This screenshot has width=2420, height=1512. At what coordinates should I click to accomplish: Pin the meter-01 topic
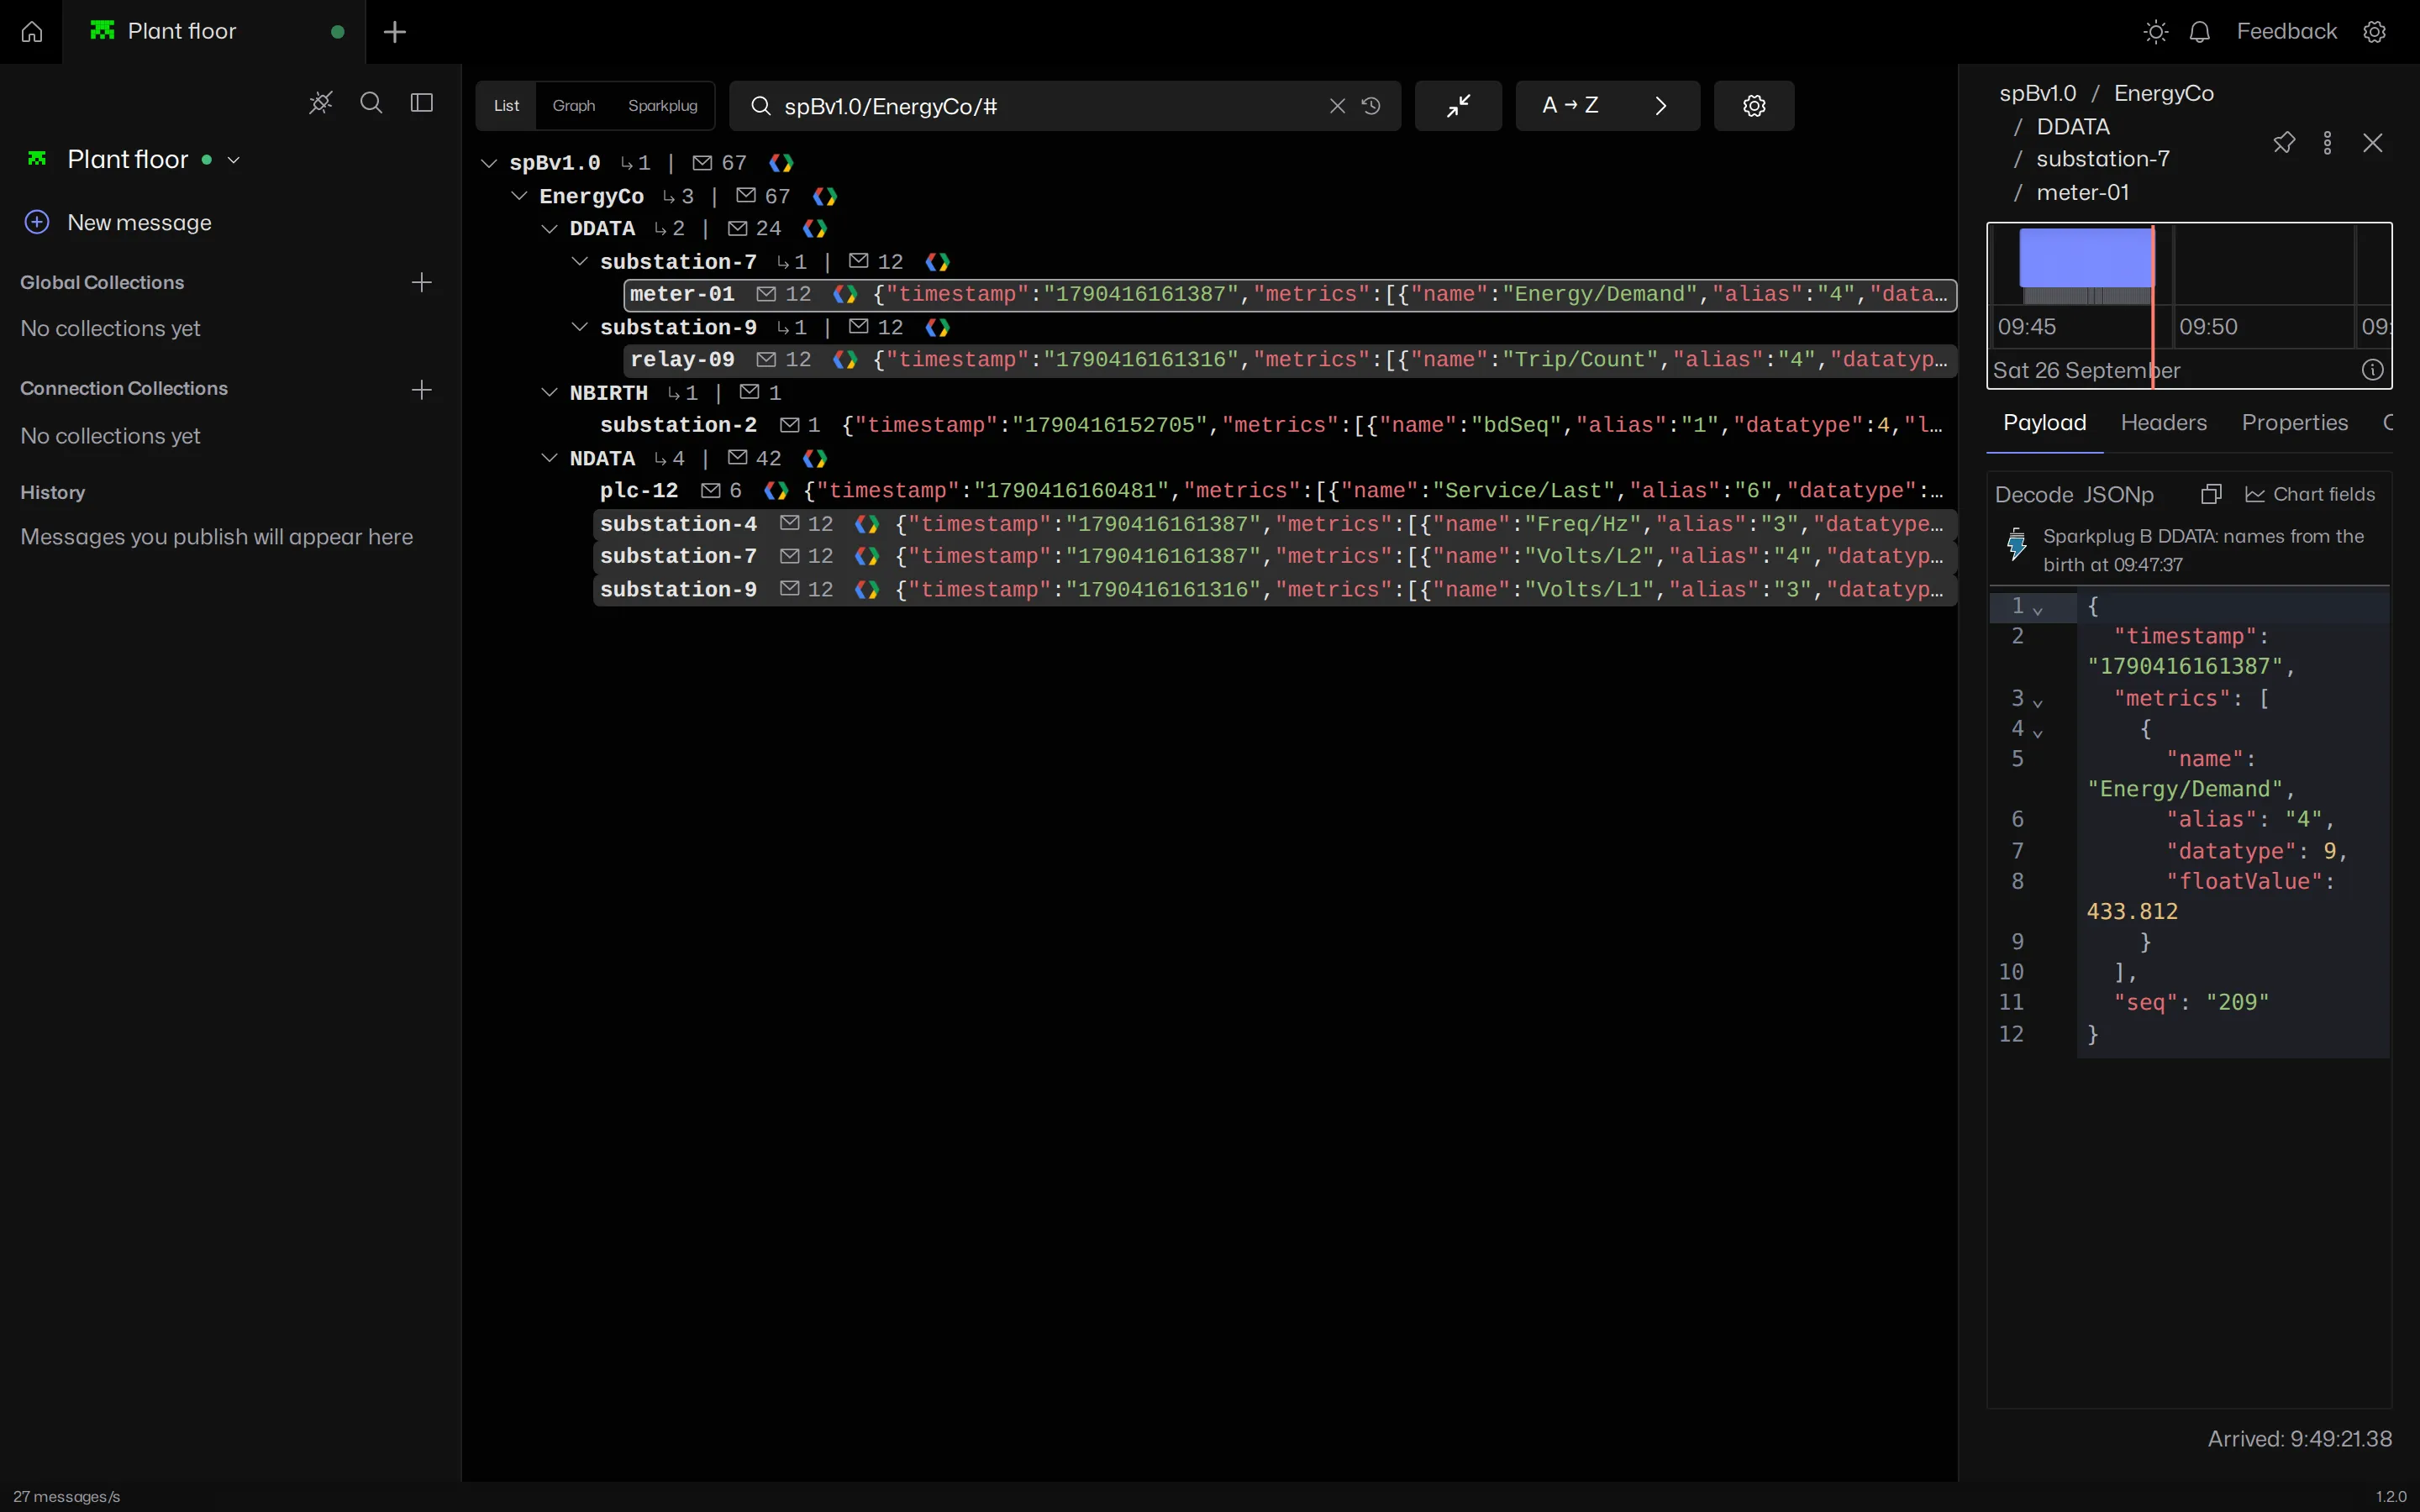(x=2284, y=143)
